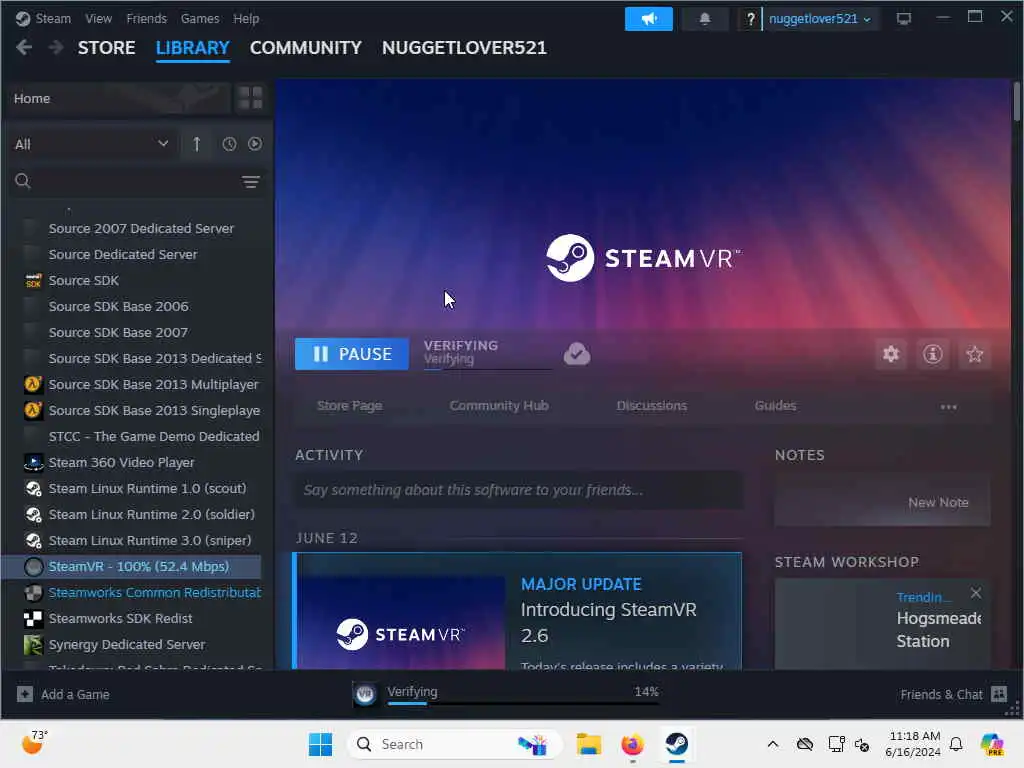Screen dimensions: 1024x768
Task: Open the Windows Start menu
Action: [320, 744]
